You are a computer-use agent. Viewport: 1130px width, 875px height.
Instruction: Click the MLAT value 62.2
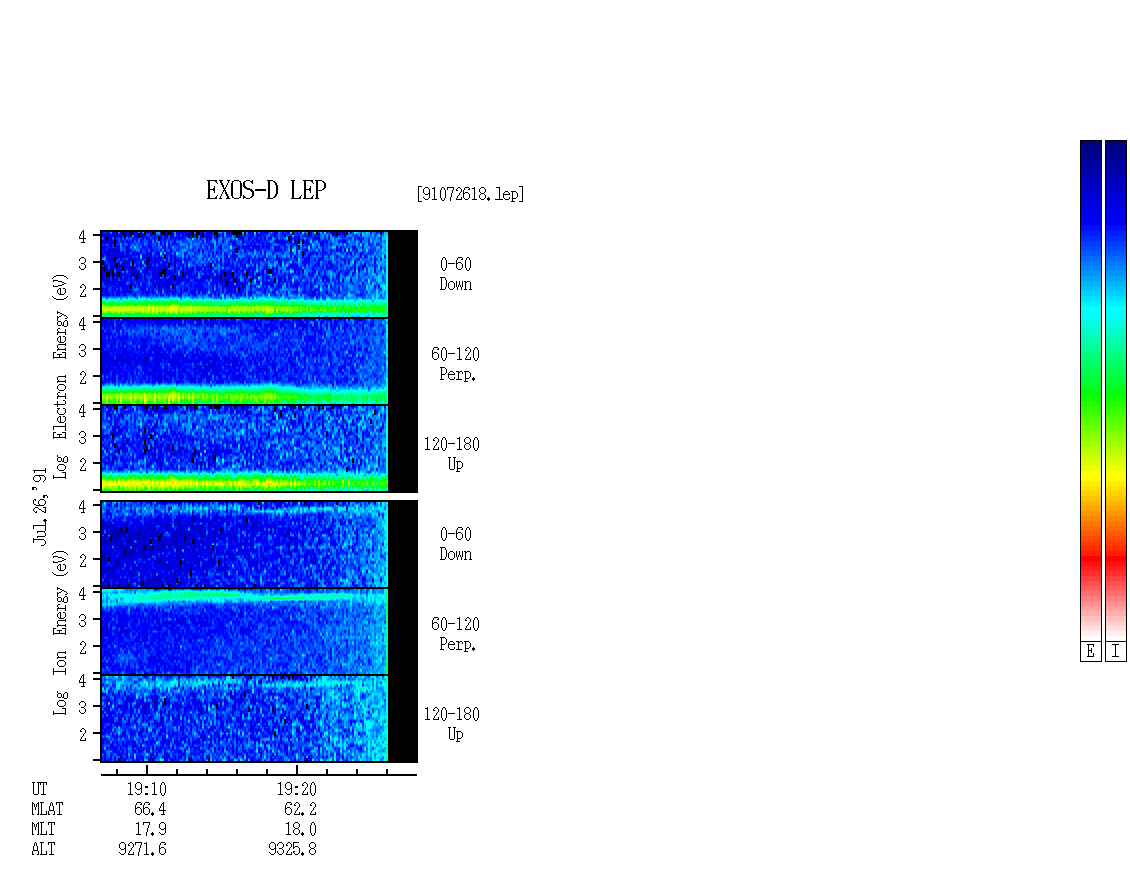pos(300,809)
